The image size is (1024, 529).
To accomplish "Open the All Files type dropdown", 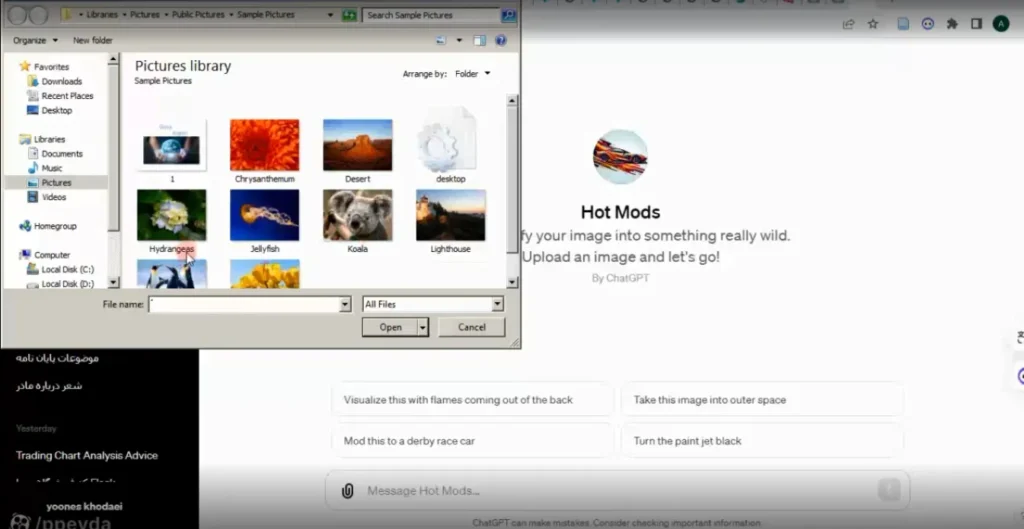I will (x=433, y=304).
